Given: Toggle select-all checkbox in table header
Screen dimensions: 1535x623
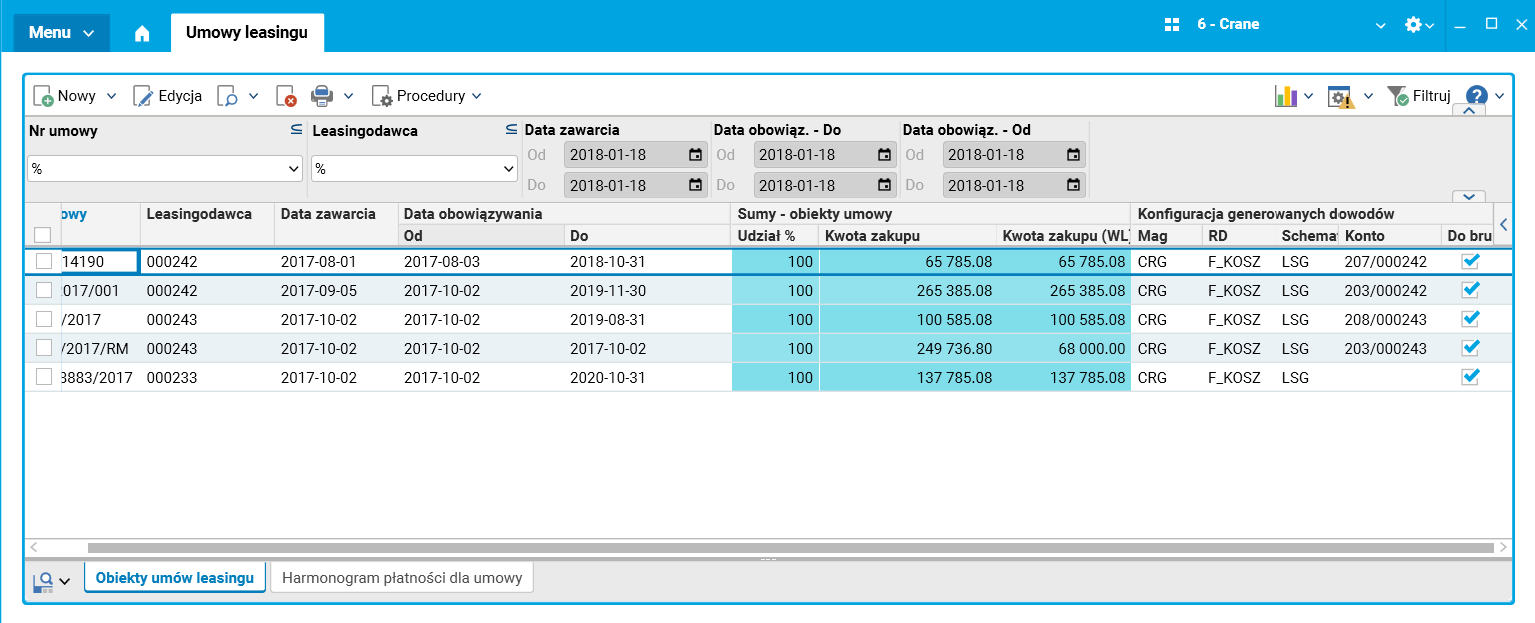Looking at the screenshot, I should click(x=43, y=235).
